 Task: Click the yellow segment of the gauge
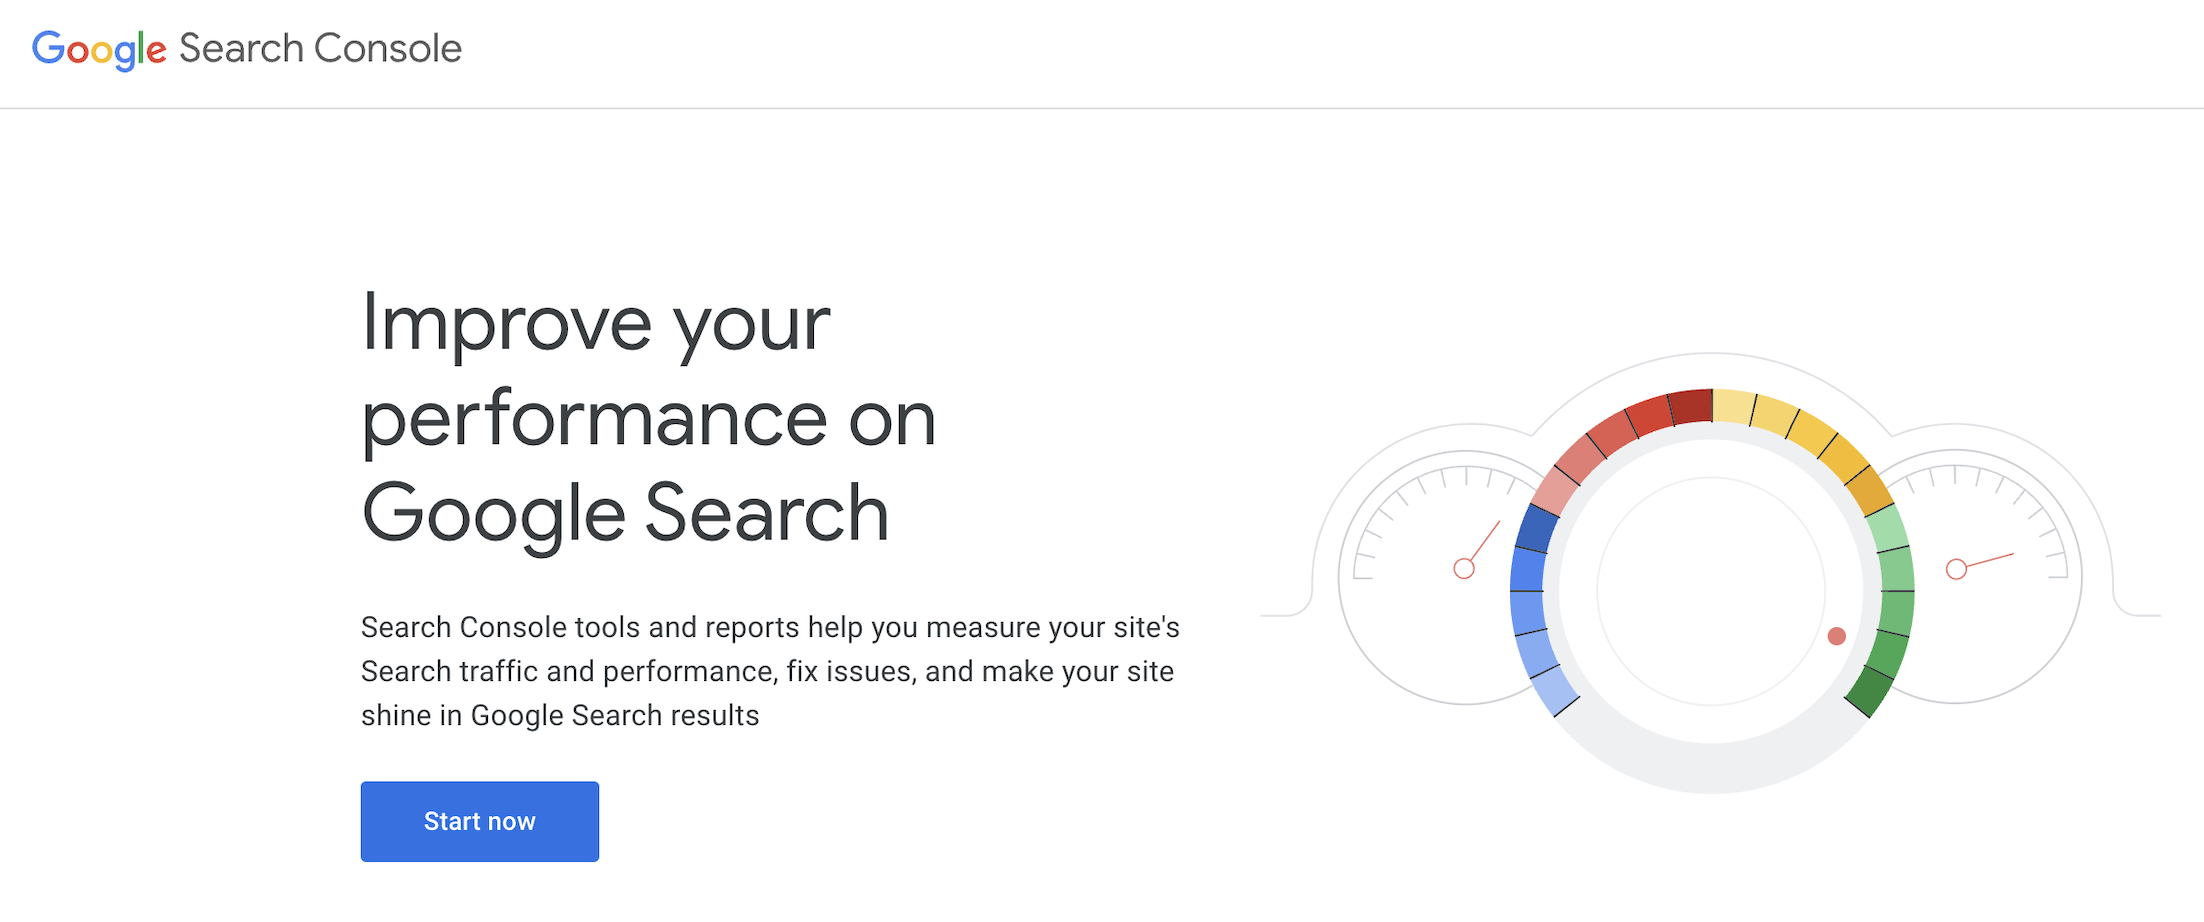1775,415
